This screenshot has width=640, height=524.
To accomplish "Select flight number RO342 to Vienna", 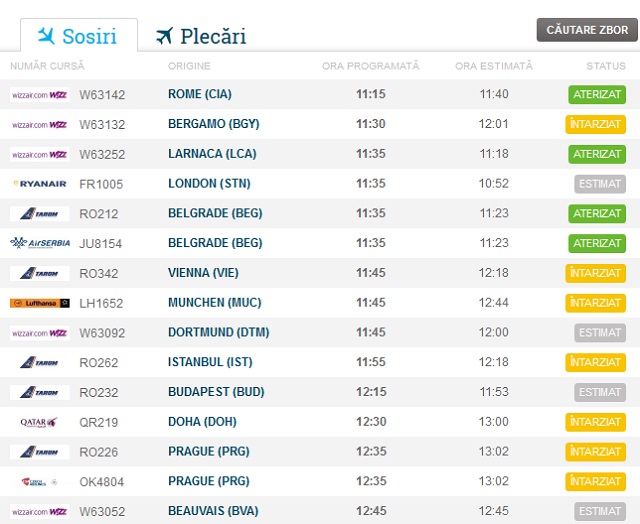I will coord(99,273).
